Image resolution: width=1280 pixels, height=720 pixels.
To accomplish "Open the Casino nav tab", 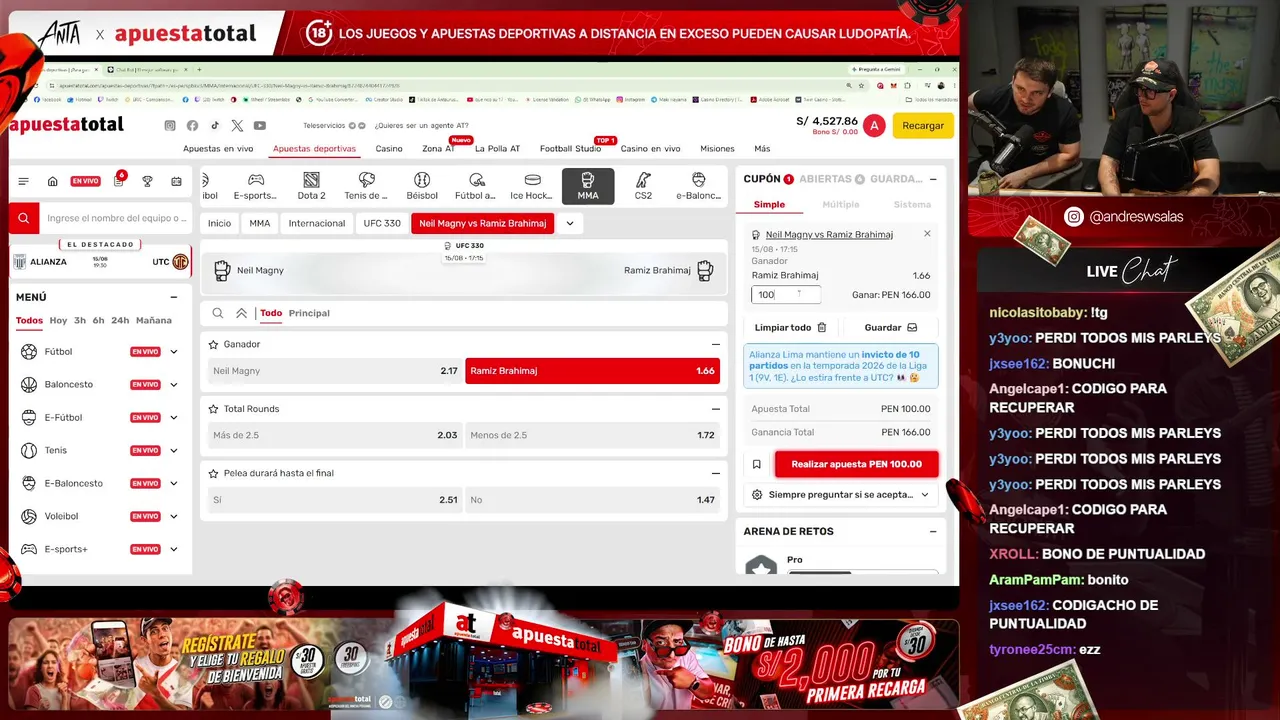I will tap(389, 149).
